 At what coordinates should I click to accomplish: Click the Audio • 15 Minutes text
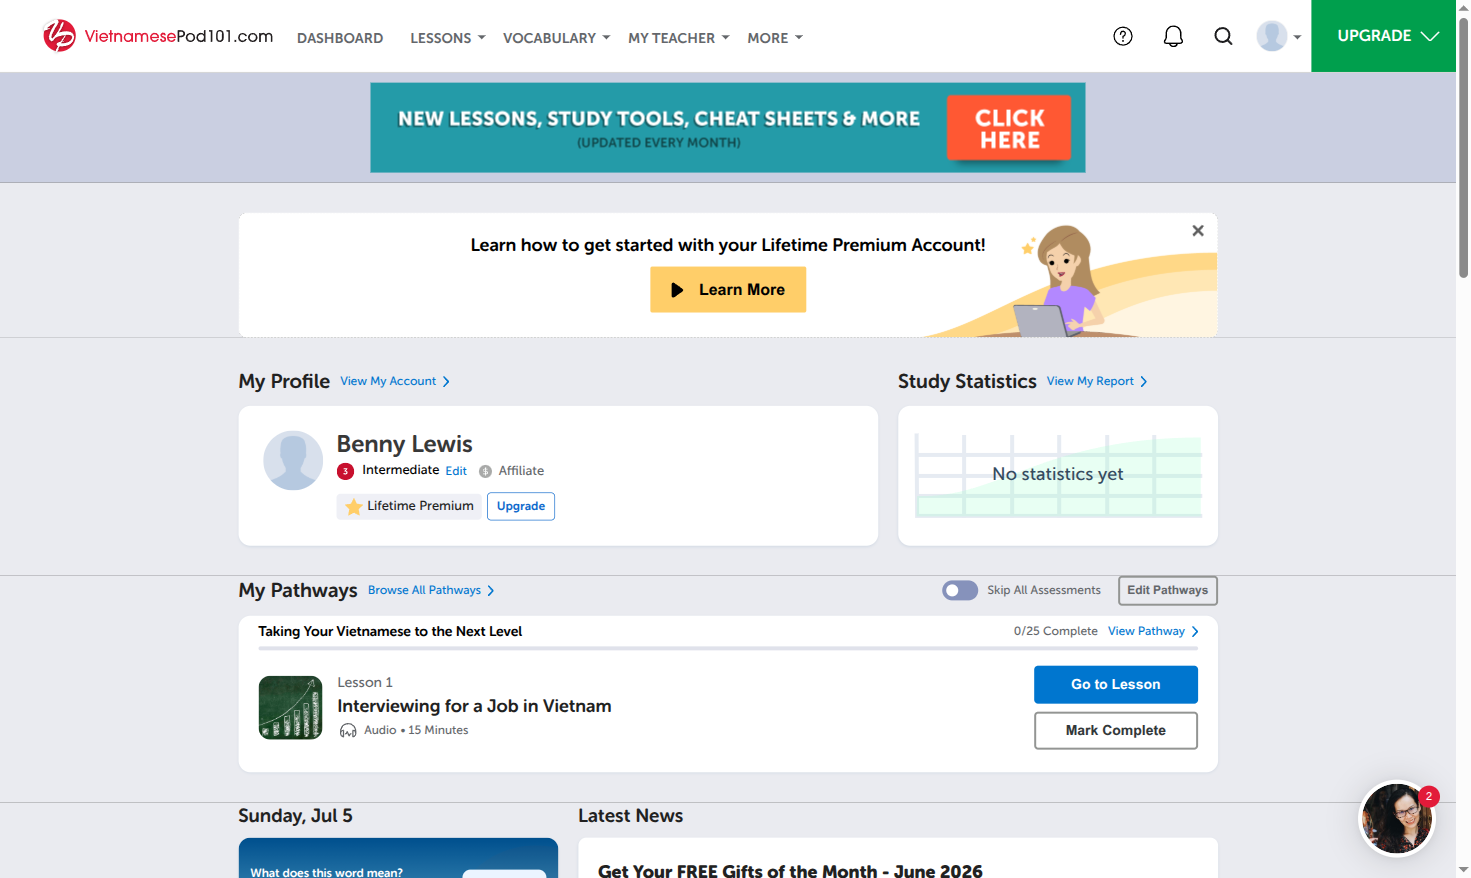(416, 731)
